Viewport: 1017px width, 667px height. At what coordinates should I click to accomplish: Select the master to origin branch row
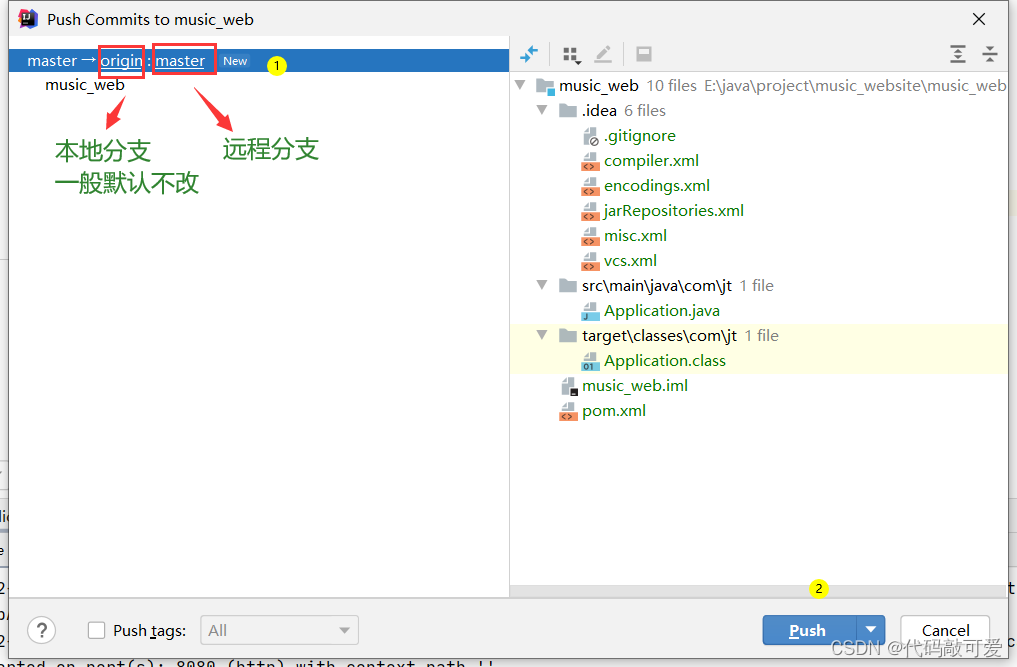point(259,60)
